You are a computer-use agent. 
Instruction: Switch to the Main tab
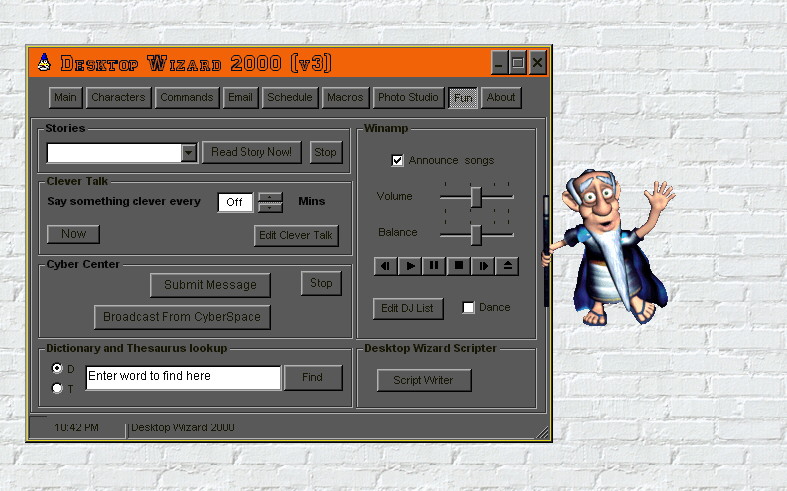pos(66,97)
